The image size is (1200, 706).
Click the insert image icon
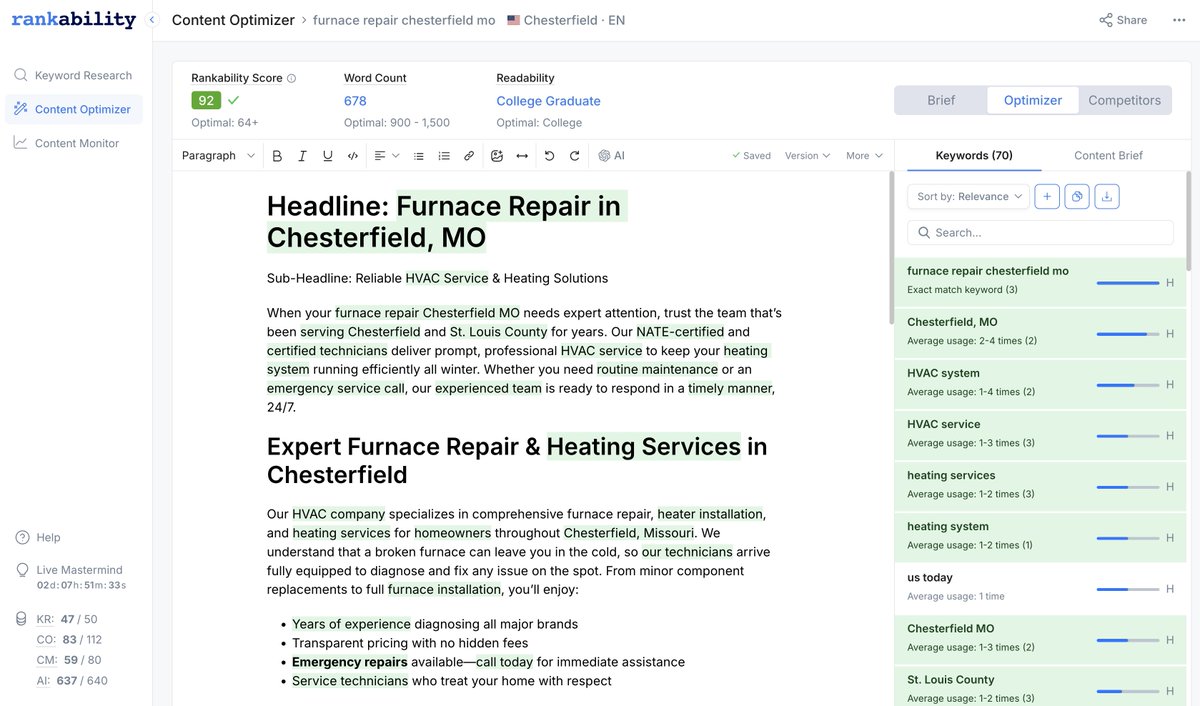click(497, 156)
